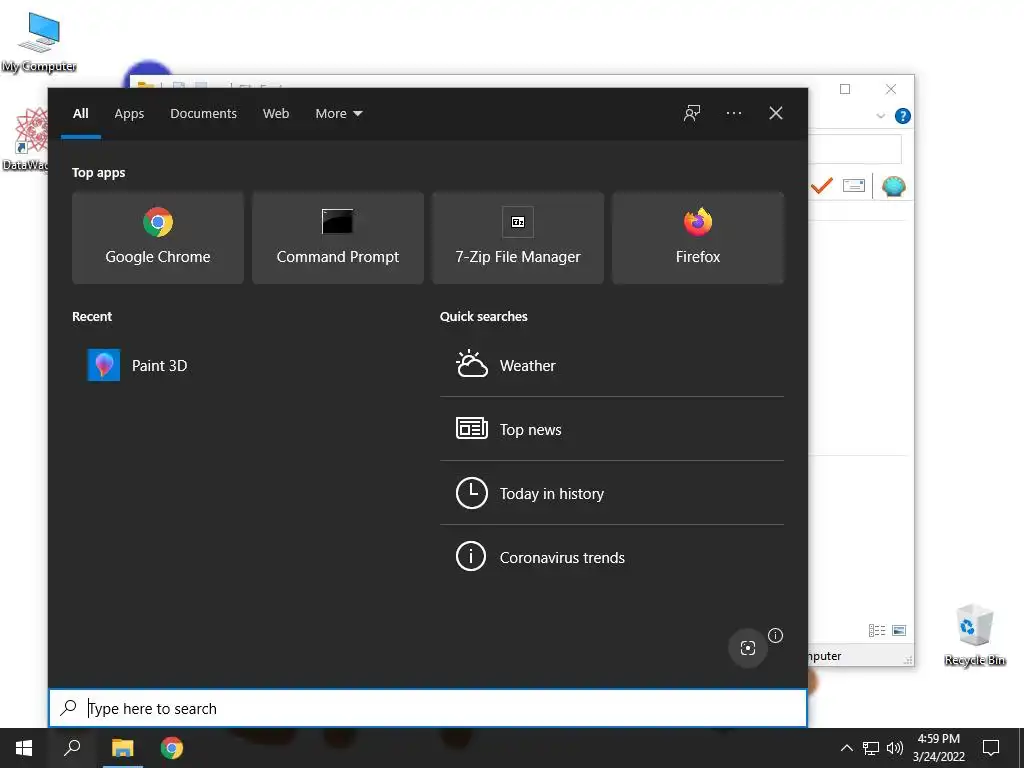The image size is (1024, 768).
Task: Open Chrome from the taskbar
Action: pyautogui.click(x=172, y=748)
